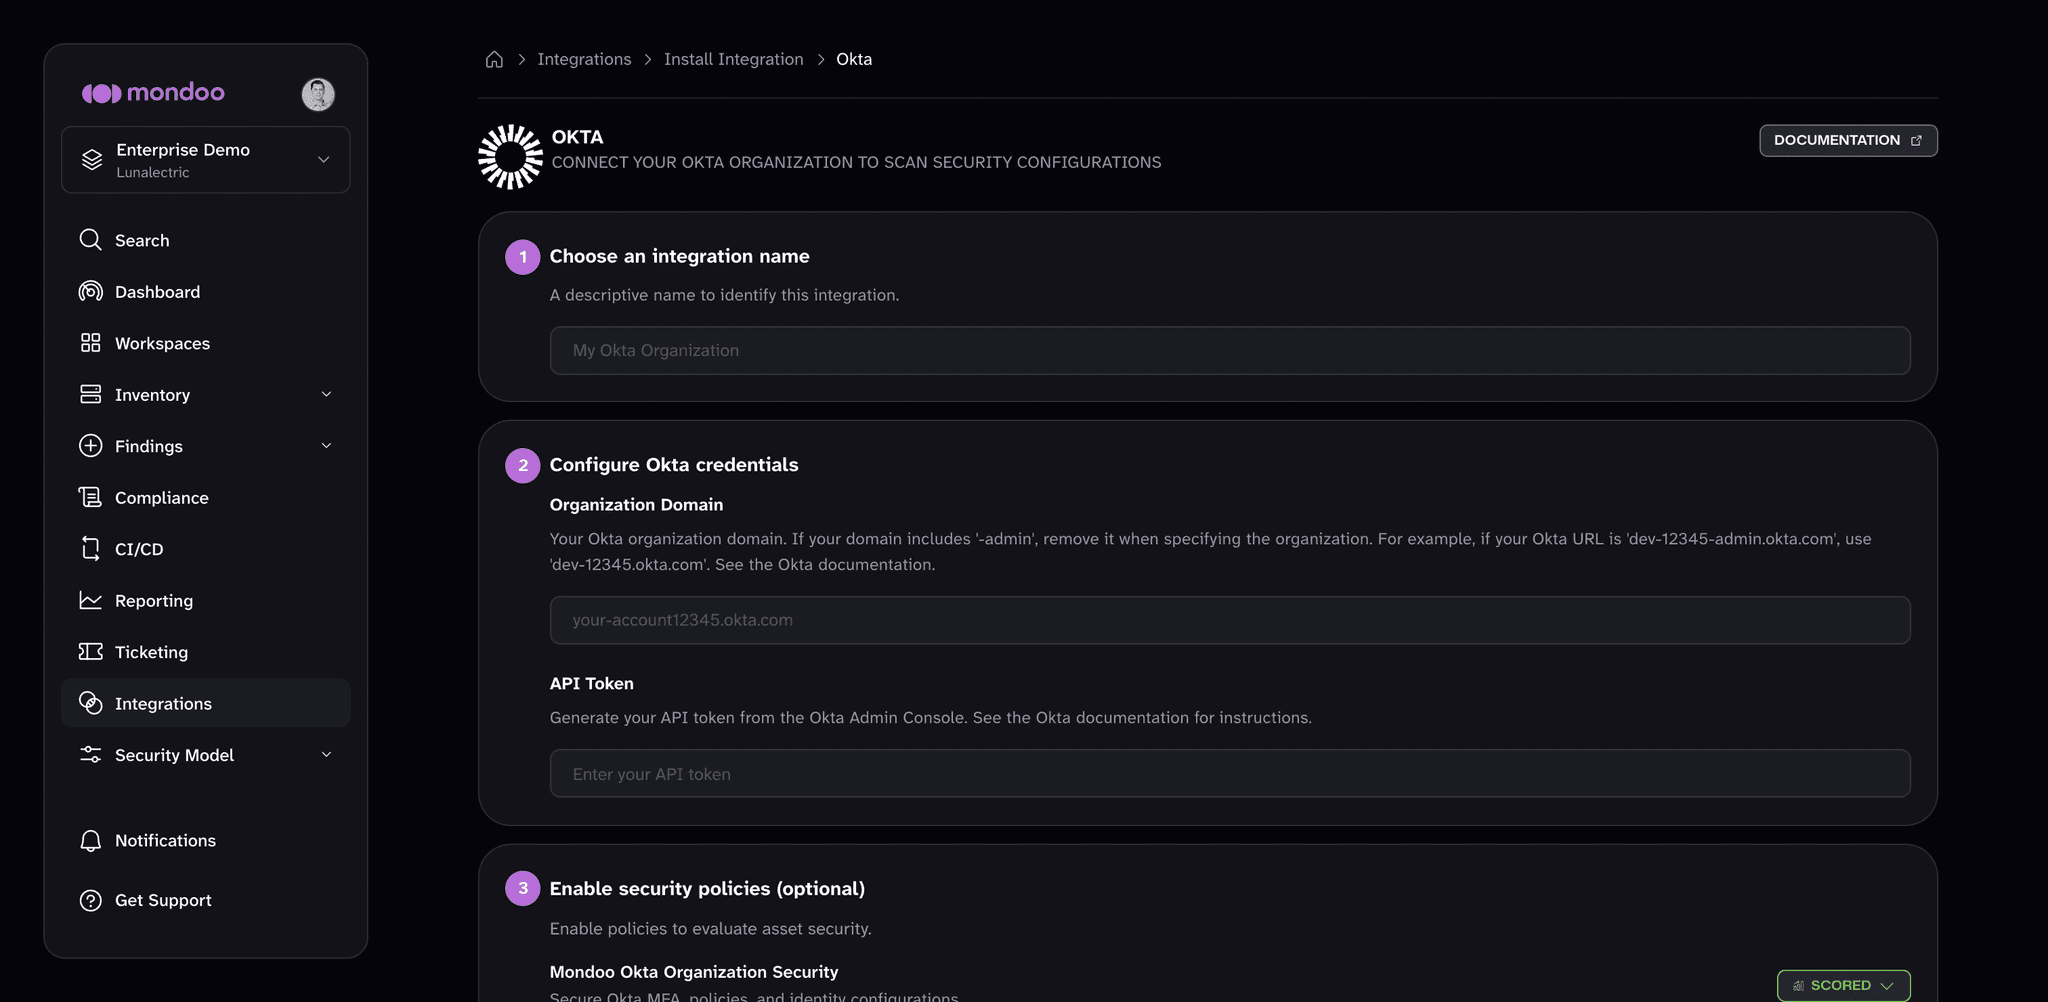Click the Compliance scroll icon
Viewport: 2048px width, 1002px height.
pos(91,497)
